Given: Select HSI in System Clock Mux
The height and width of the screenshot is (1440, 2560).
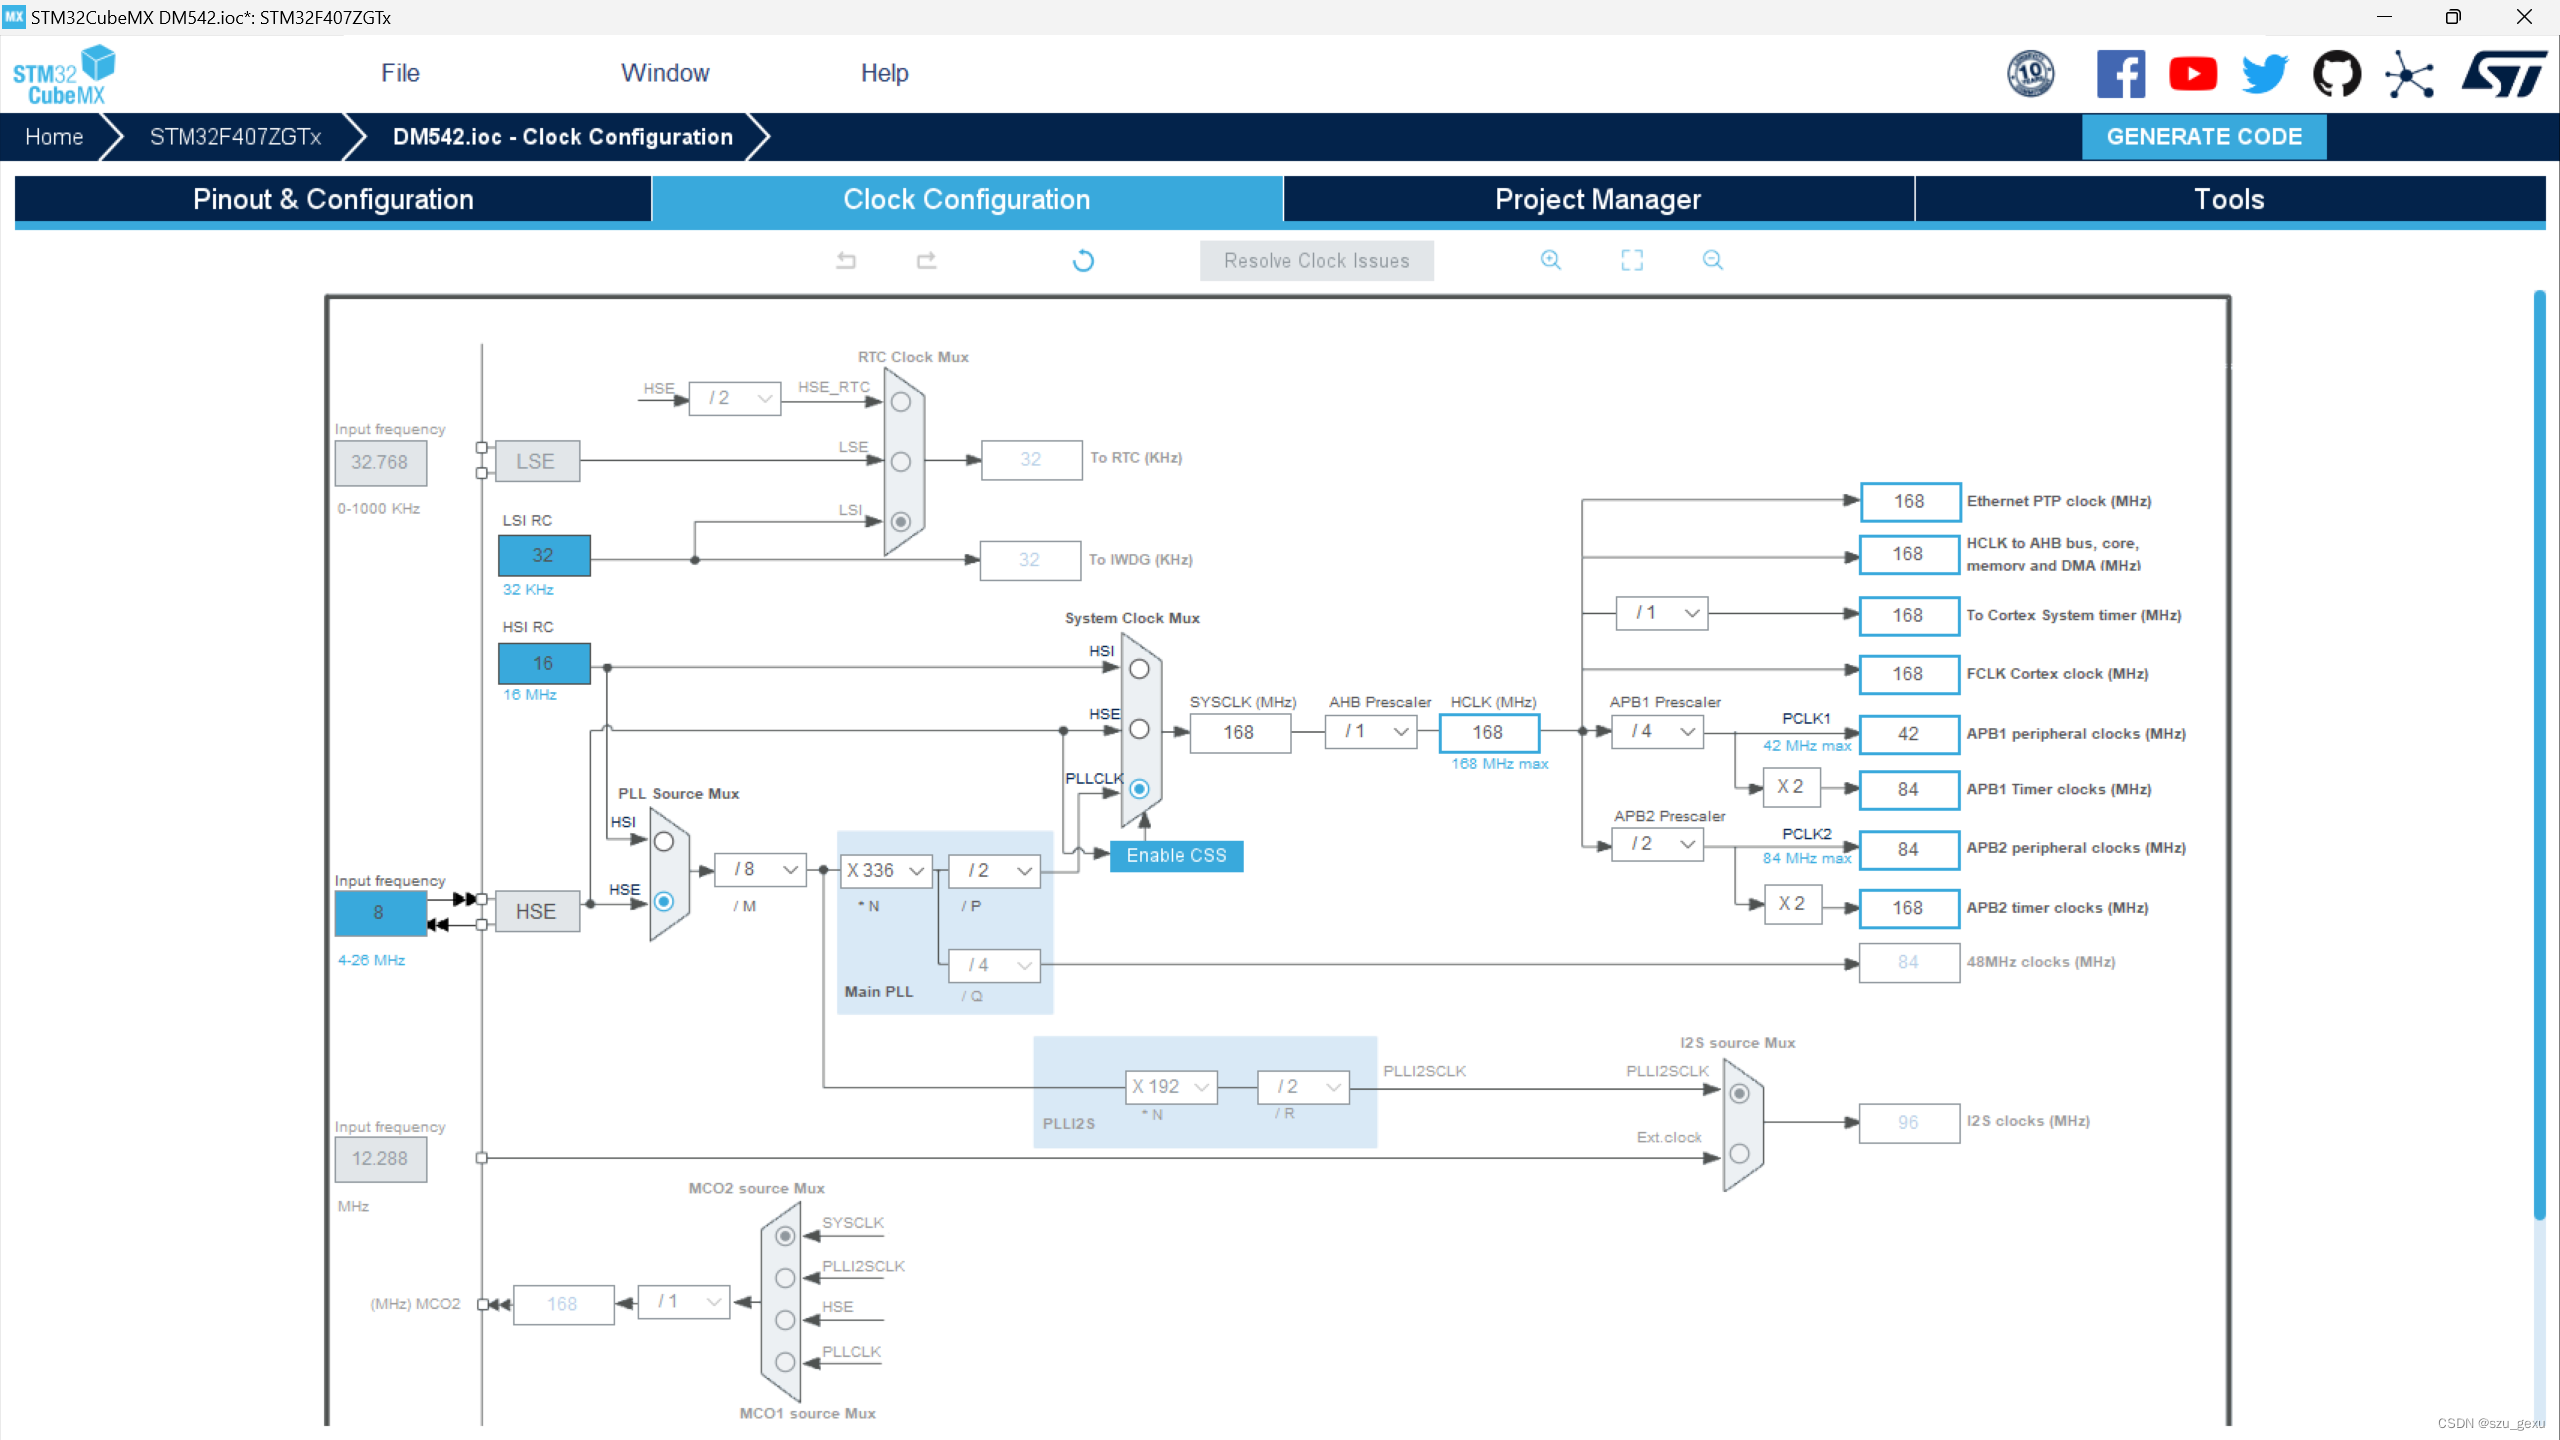Looking at the screenshot, I should [1139, 669].
